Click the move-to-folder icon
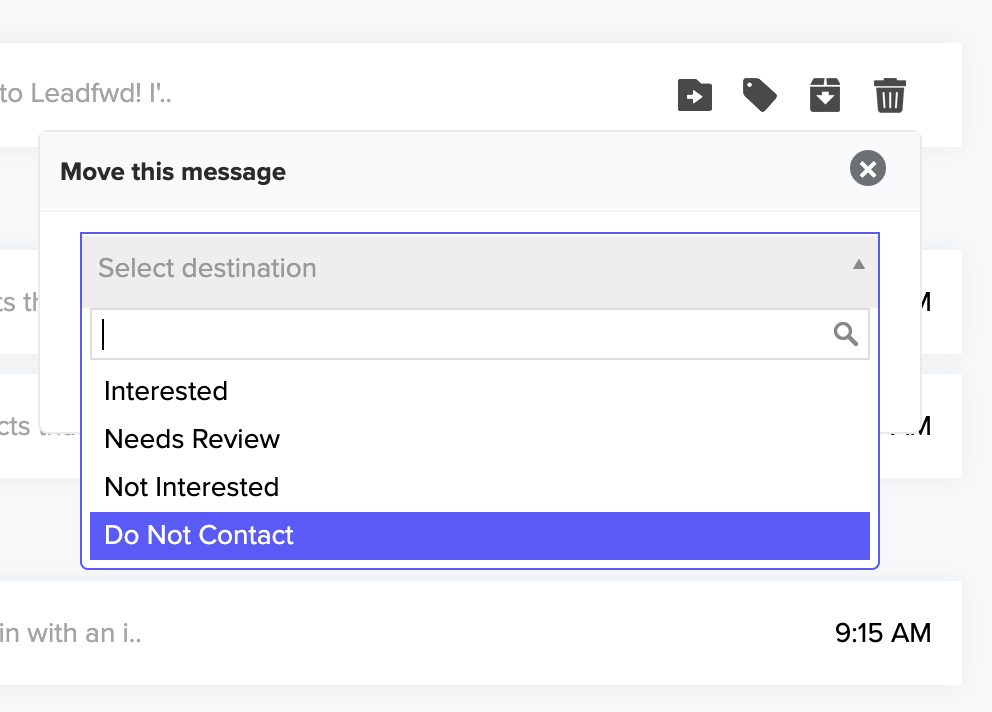The width and height of the screenshot is (992, 712). (x=695, y=95)
